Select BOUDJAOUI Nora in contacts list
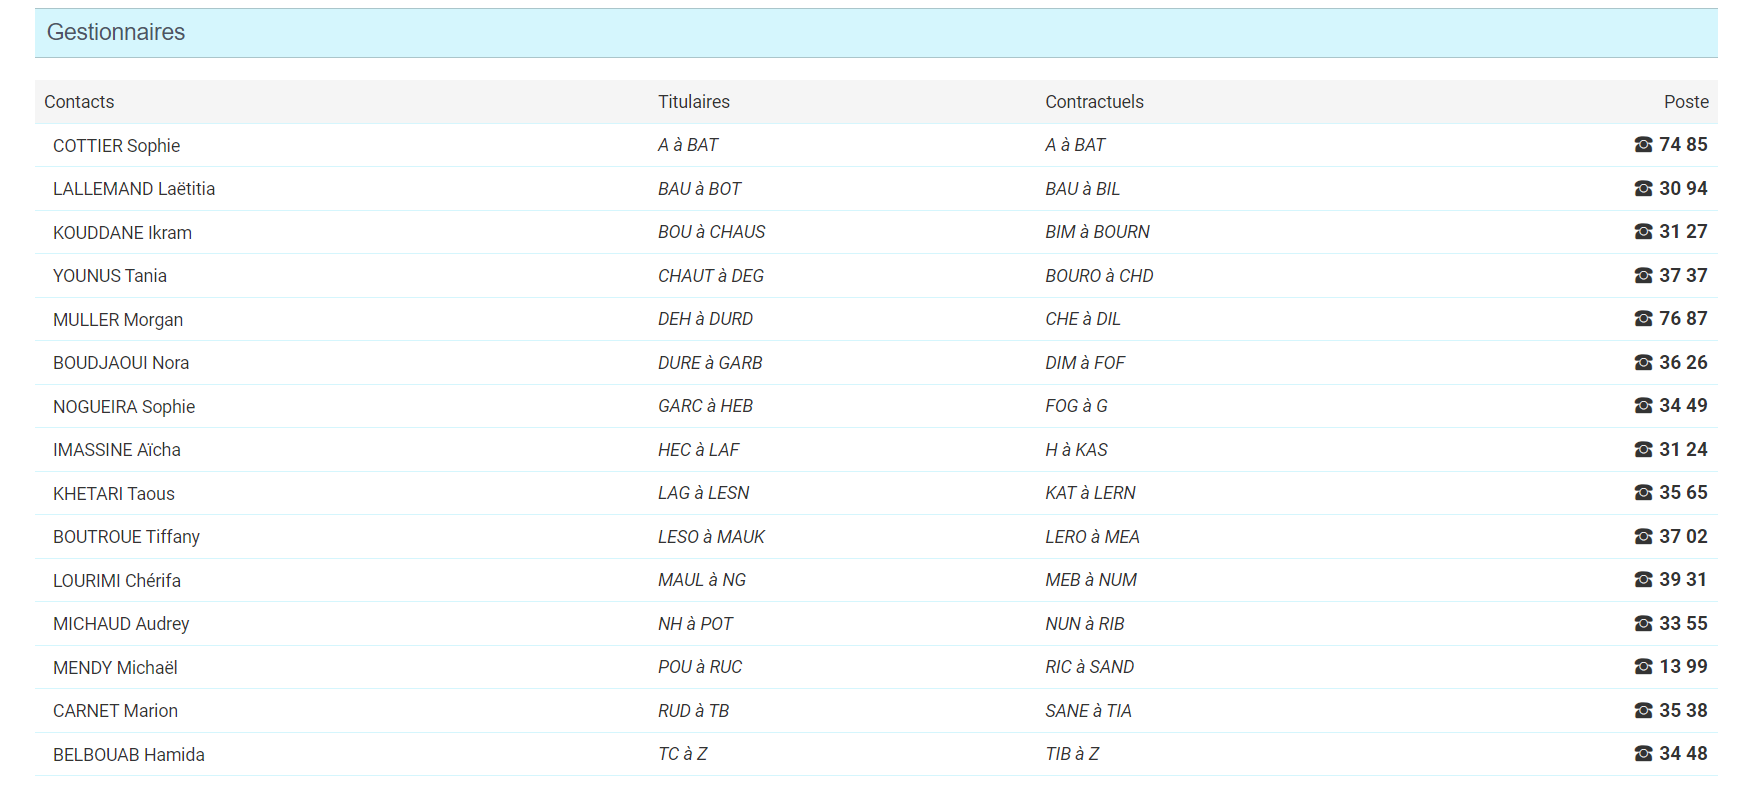The height and width of the screenshot is (791, 1747). tap(121, 363)
